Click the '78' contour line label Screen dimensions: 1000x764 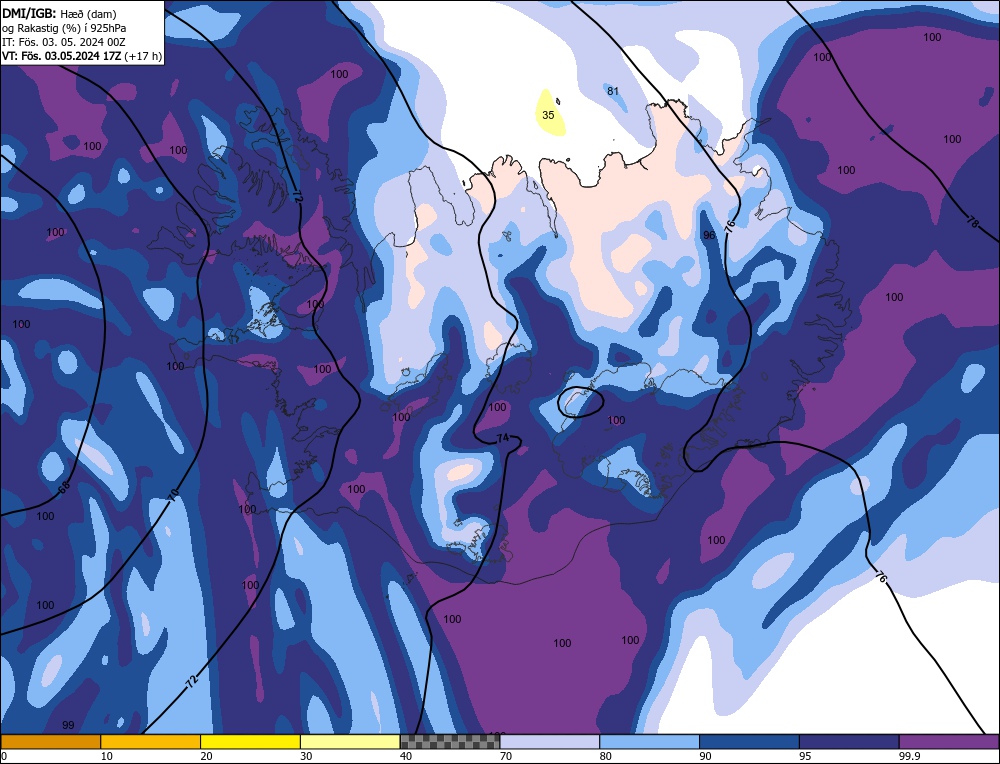point(972,223)
